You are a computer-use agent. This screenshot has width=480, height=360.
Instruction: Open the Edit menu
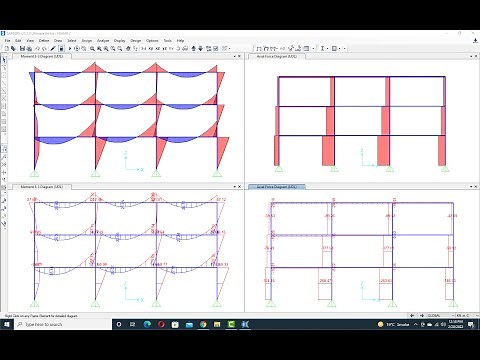(x=18, y=40)
